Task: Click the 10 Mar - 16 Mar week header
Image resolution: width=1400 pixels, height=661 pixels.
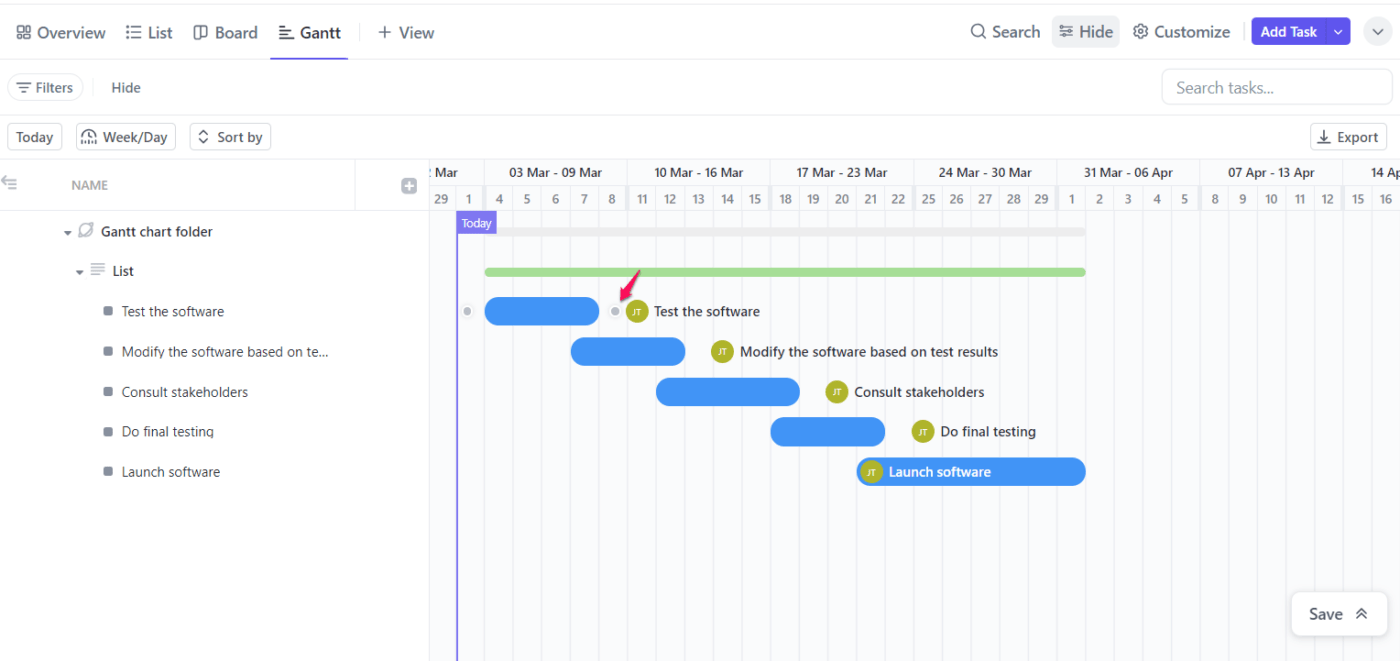Action: coord(699,172)
